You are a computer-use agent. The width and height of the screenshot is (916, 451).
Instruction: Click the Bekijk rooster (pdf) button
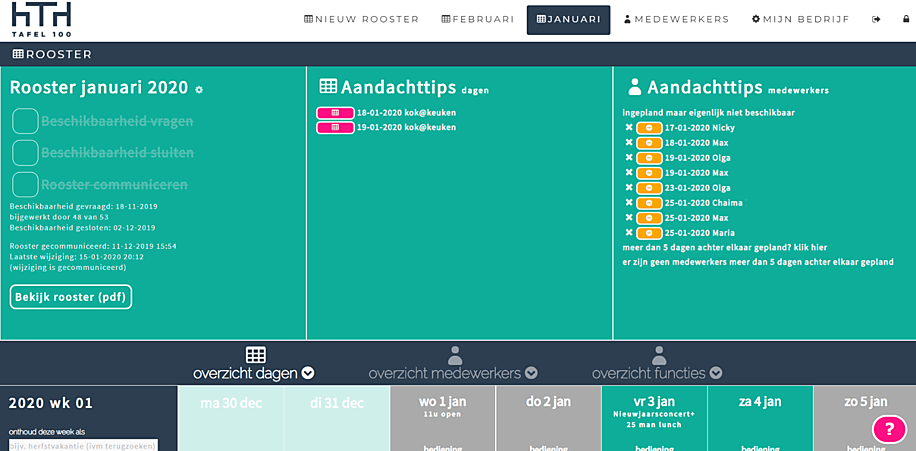click(x=71, y=297)
